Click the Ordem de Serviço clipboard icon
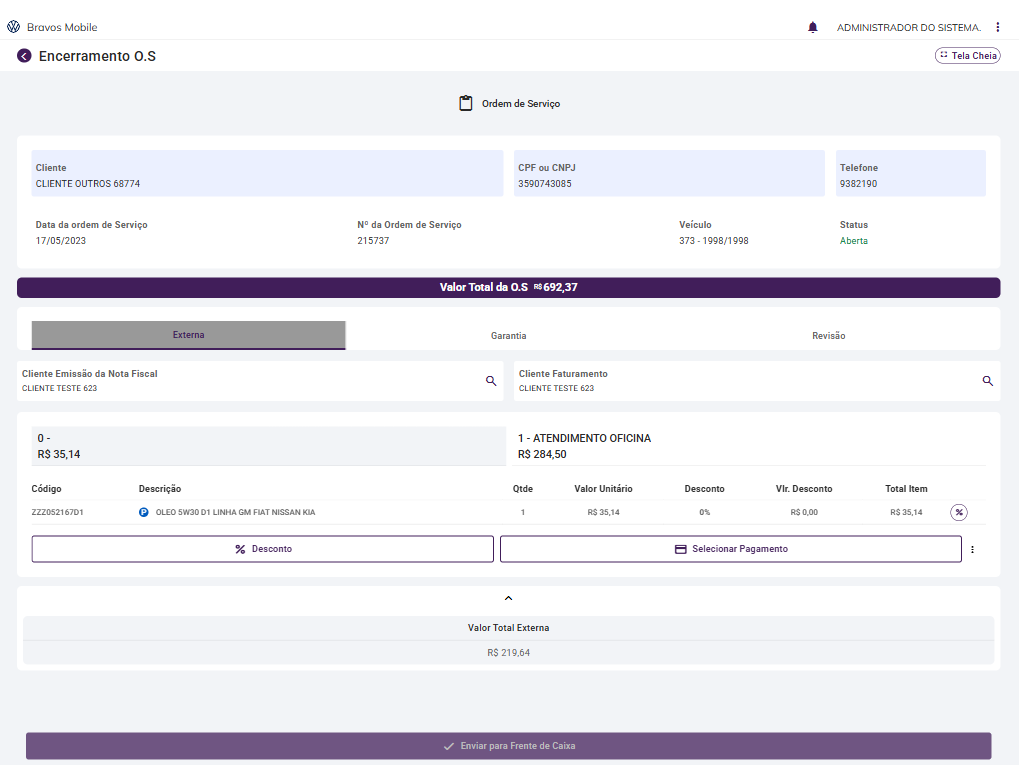This screenshot has width=1019, height=765. [466, 103]
